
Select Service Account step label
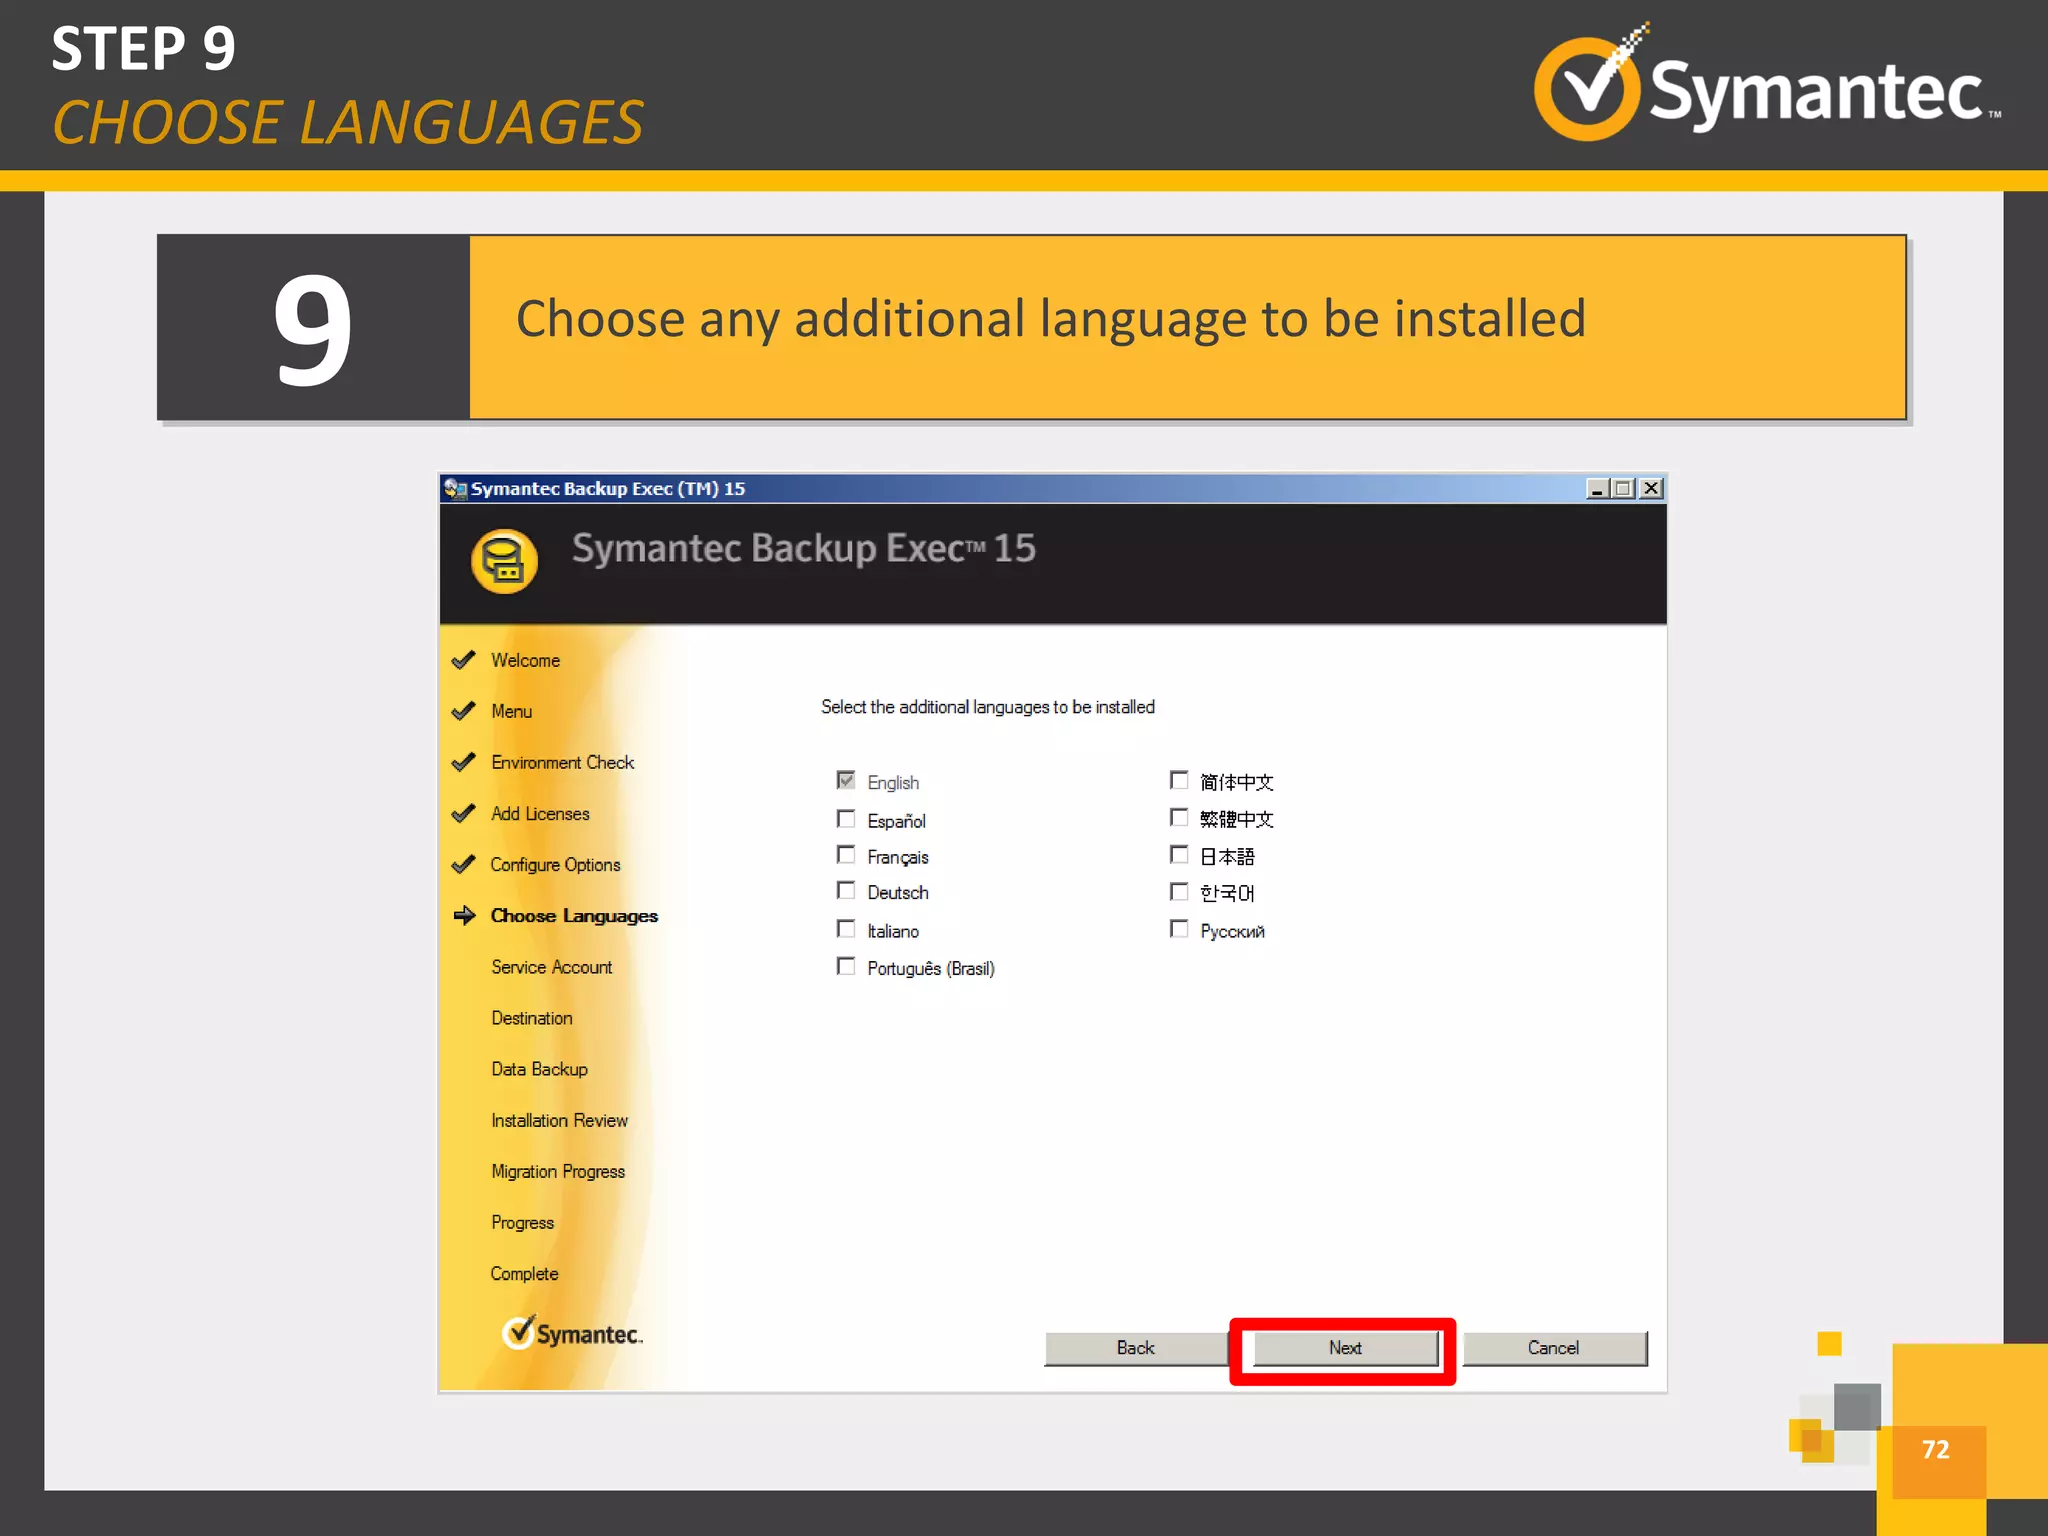(x=551, y=967)
